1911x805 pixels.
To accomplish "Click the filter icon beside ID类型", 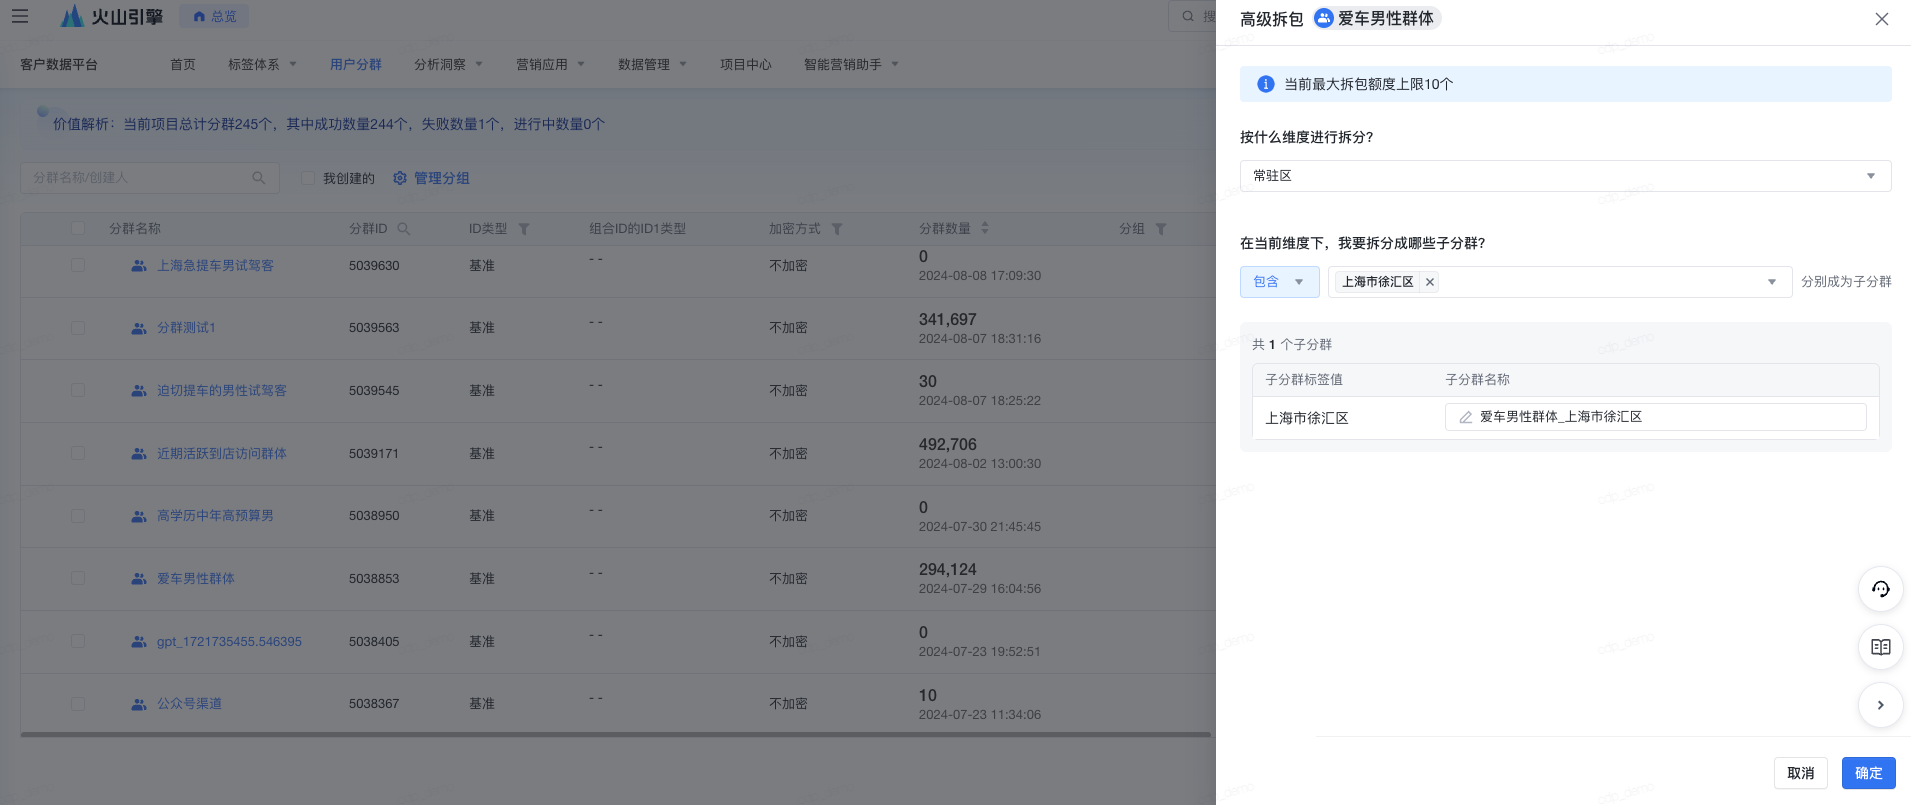I will point(524,229).
